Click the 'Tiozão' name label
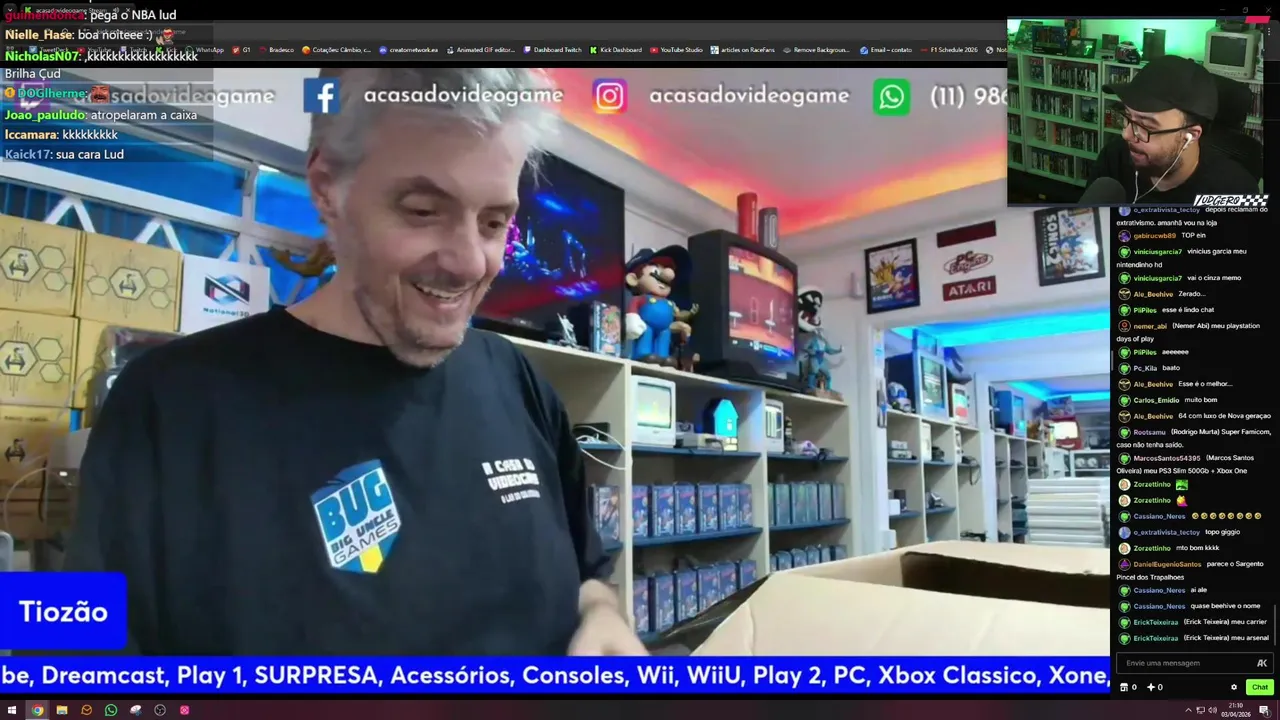This screenshot has width=1280, height=720. pyautogui.click(x=63, y=612)
